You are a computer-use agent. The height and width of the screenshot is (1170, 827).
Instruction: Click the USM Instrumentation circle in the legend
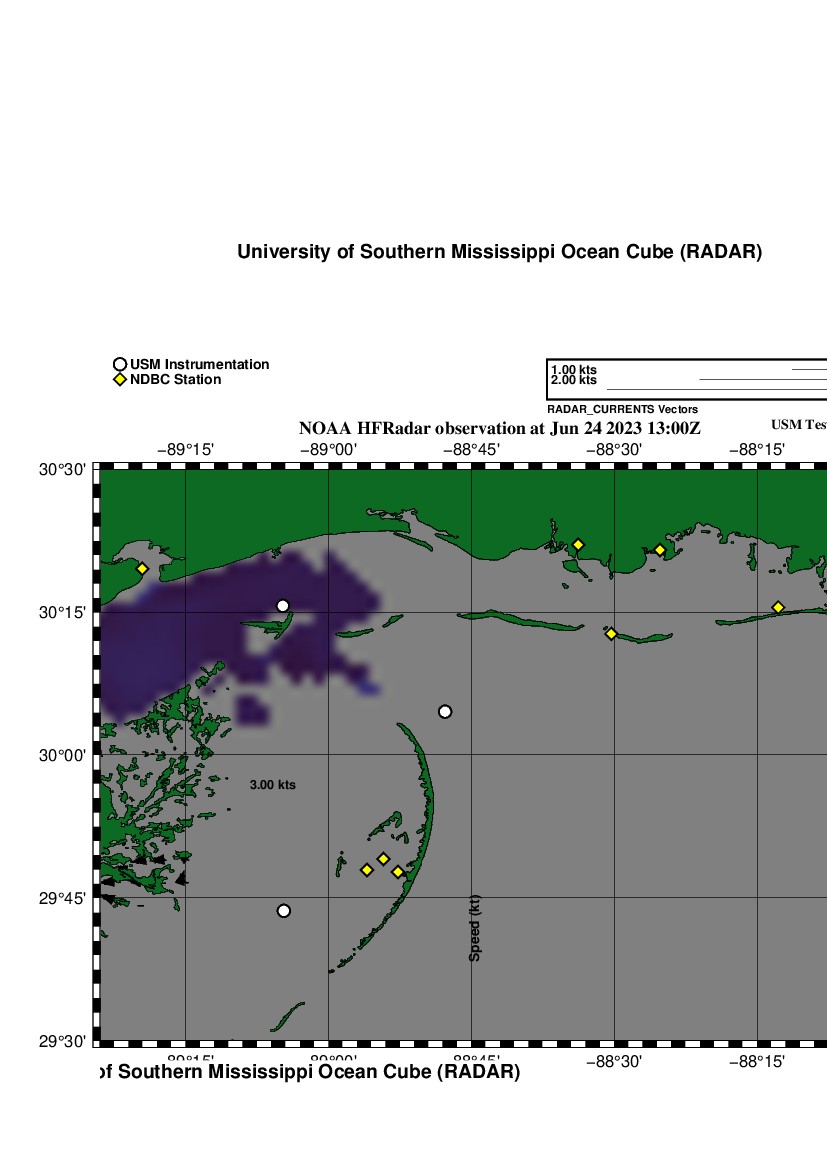coord(120,365)
